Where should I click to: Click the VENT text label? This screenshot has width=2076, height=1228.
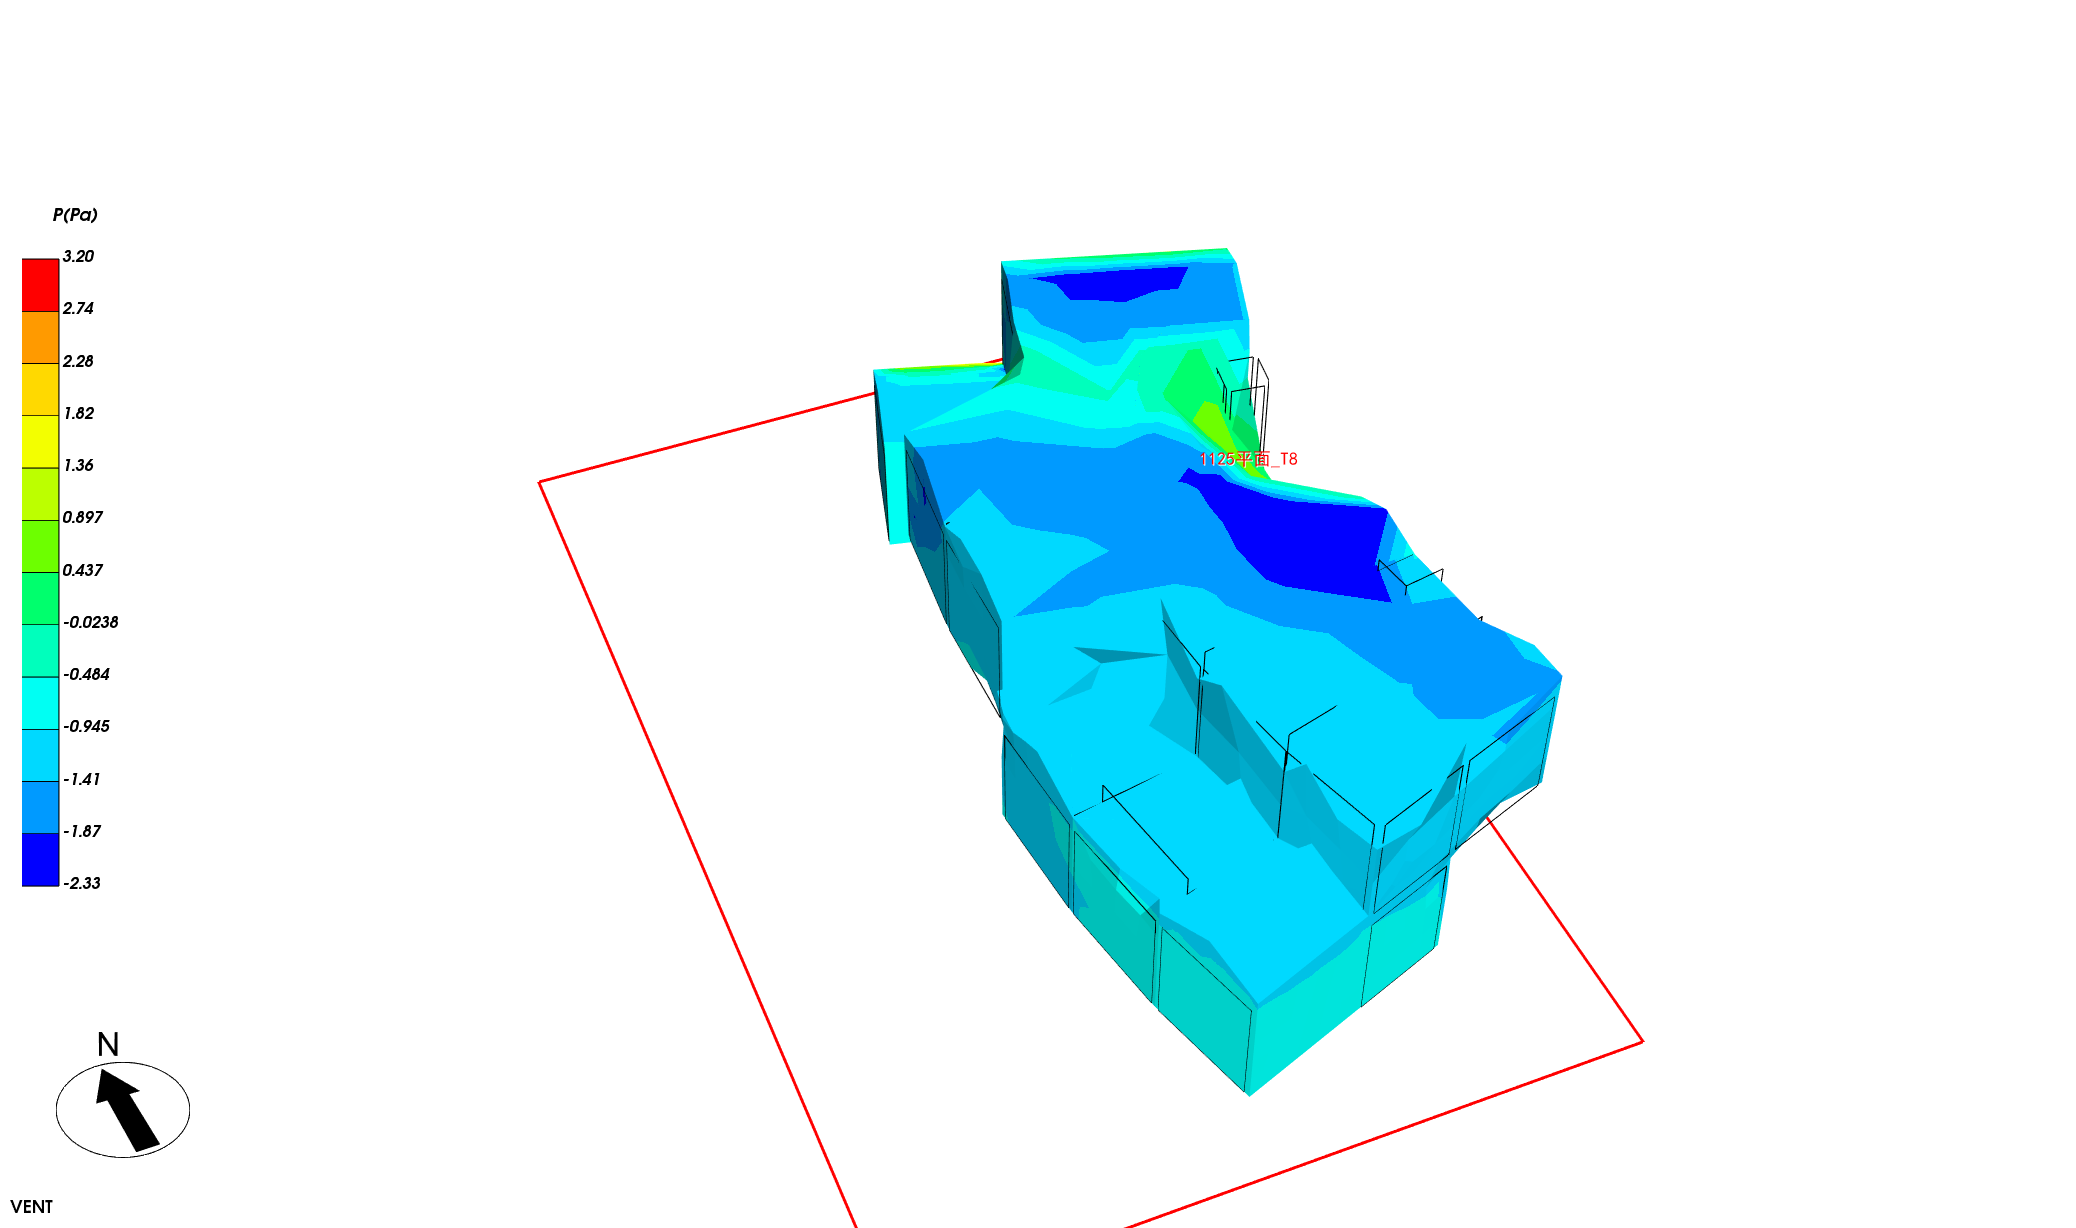[32, 1207]
